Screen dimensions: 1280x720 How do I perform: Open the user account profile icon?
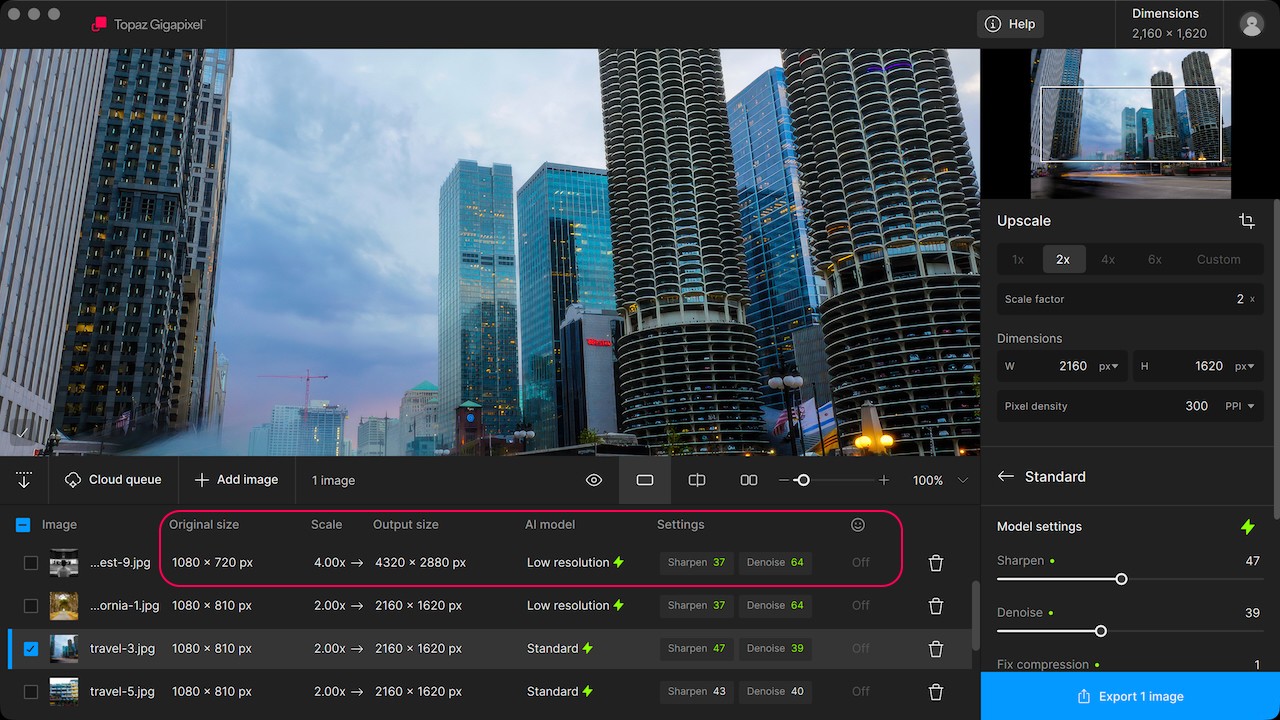1251,24
